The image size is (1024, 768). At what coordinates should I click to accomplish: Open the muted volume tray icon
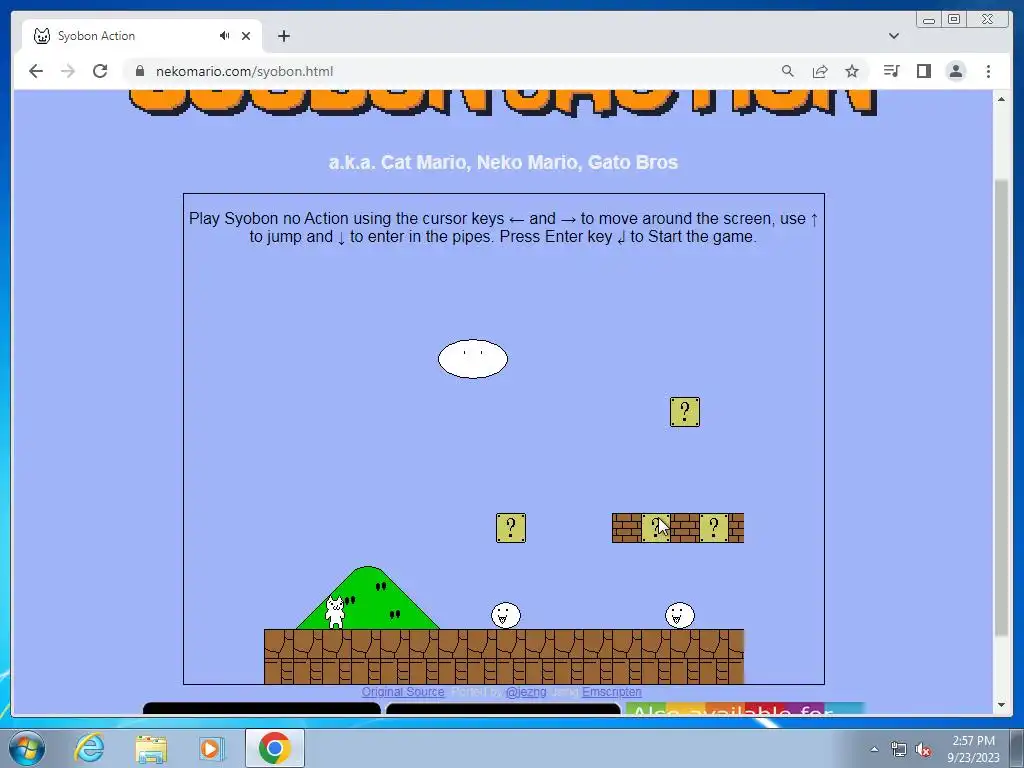923,749
